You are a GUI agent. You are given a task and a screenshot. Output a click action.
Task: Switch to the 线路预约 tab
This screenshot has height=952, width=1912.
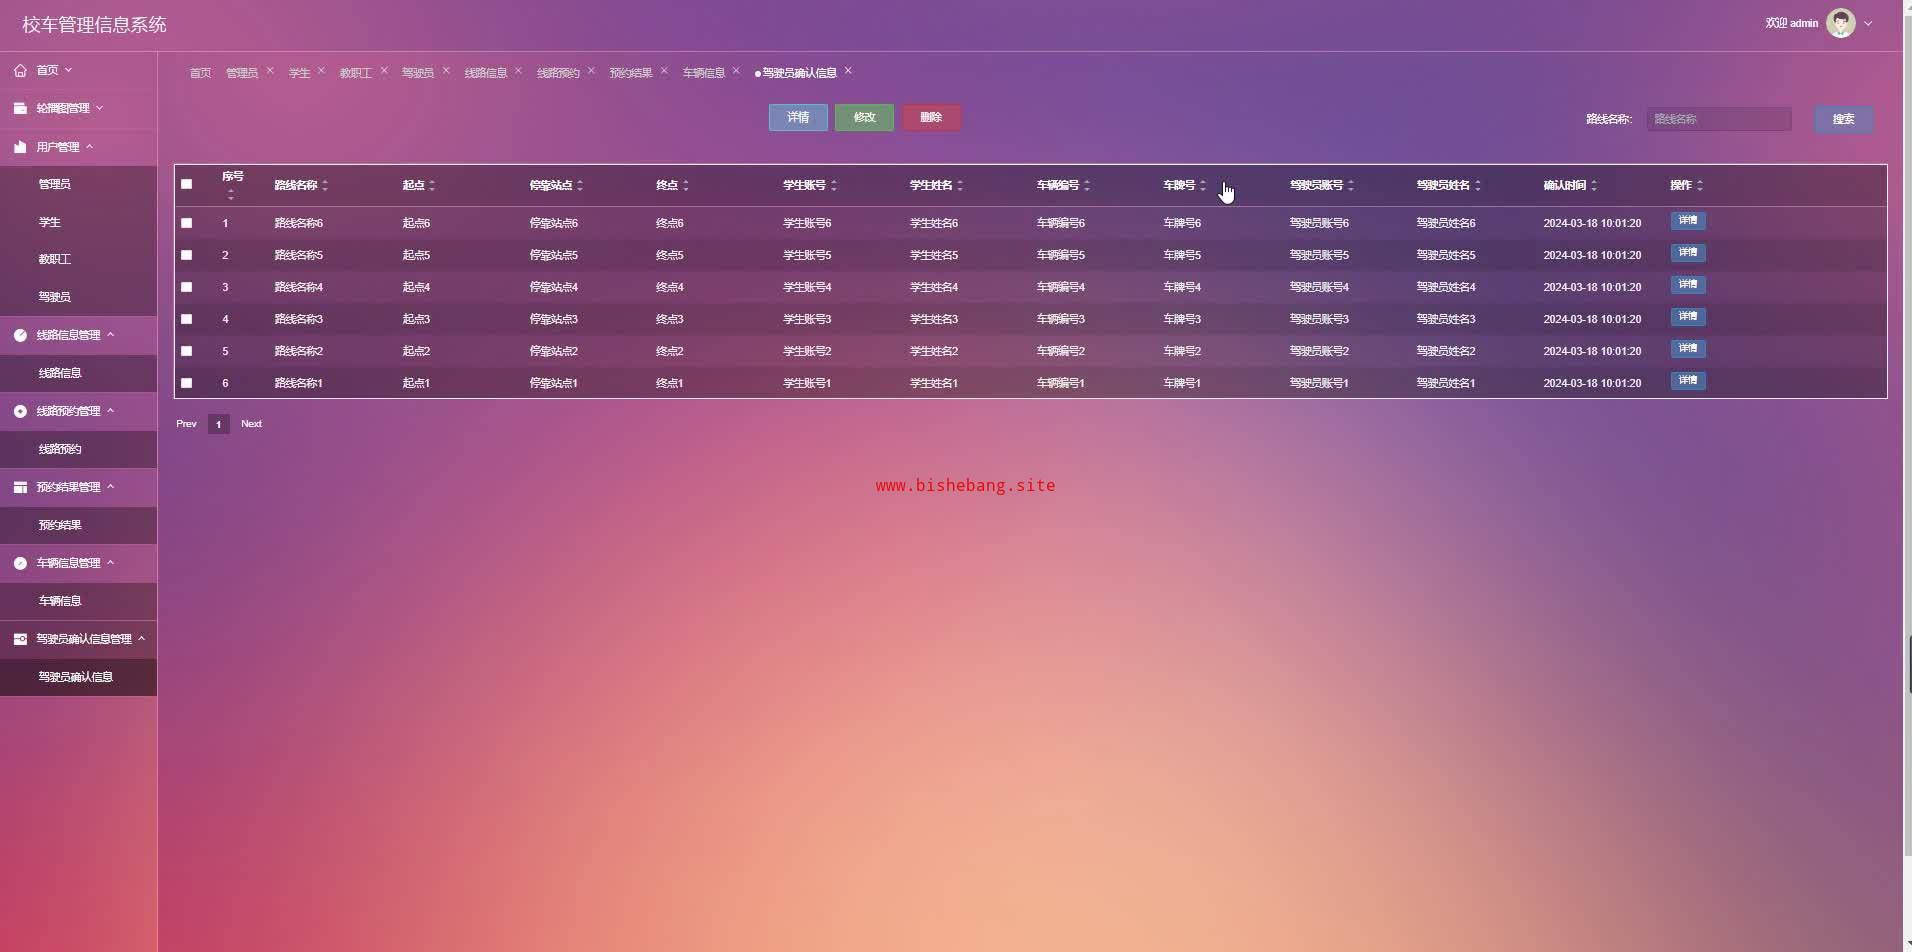[558, 73]
